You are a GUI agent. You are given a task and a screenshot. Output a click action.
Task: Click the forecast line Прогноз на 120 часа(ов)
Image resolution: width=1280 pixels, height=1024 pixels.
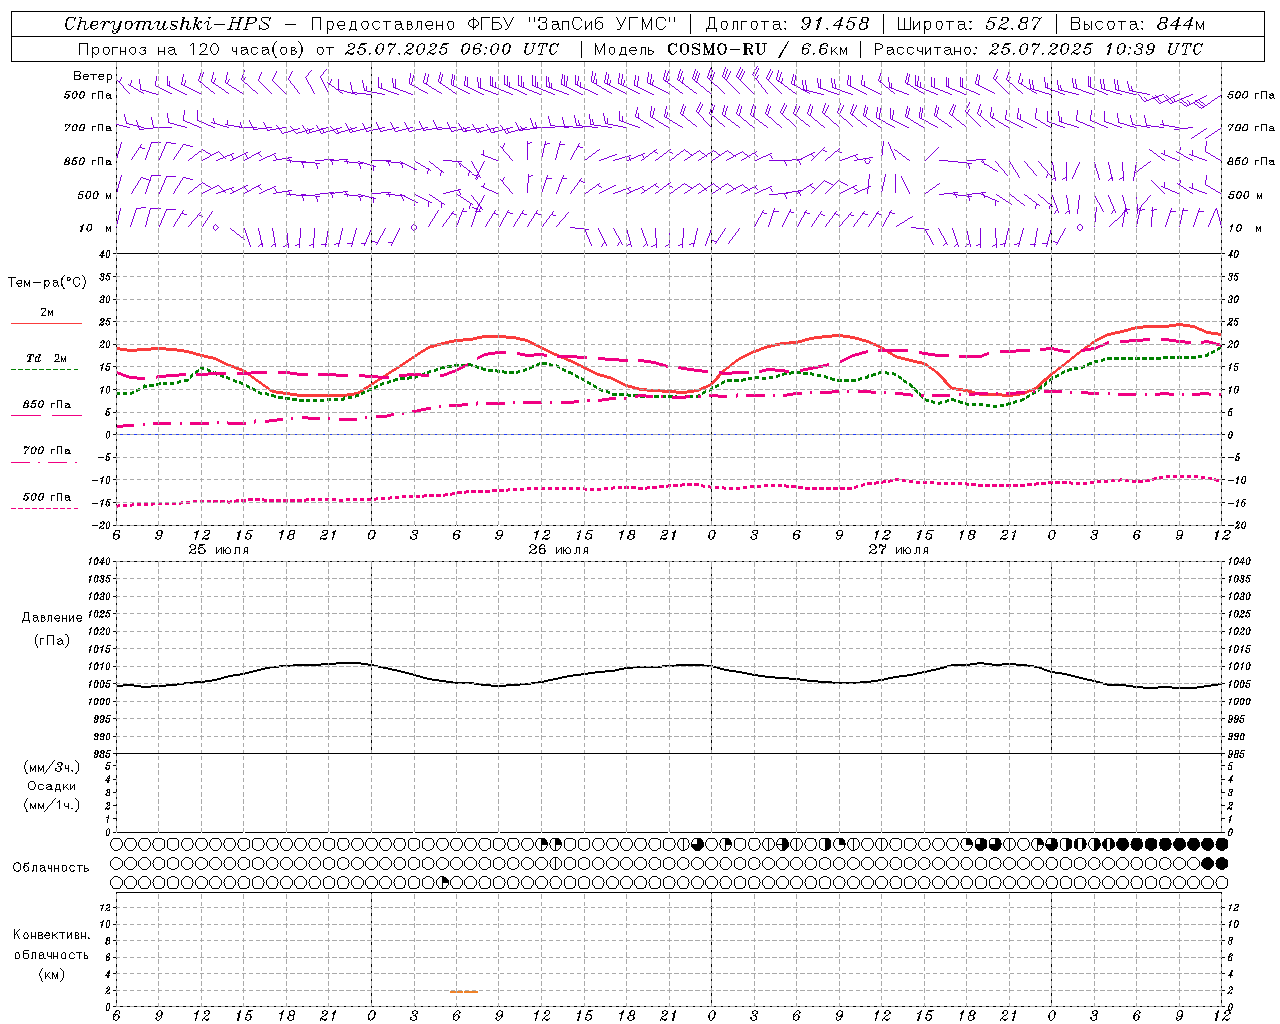(x=192, y=49)
